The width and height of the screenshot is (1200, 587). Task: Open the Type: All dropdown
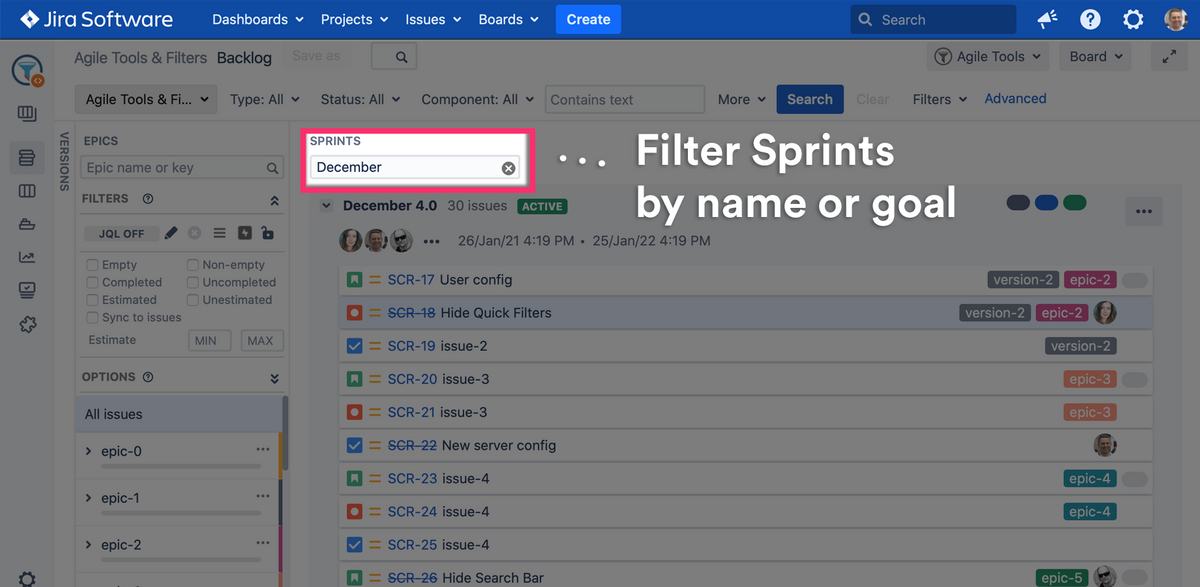tap(257, 99)
